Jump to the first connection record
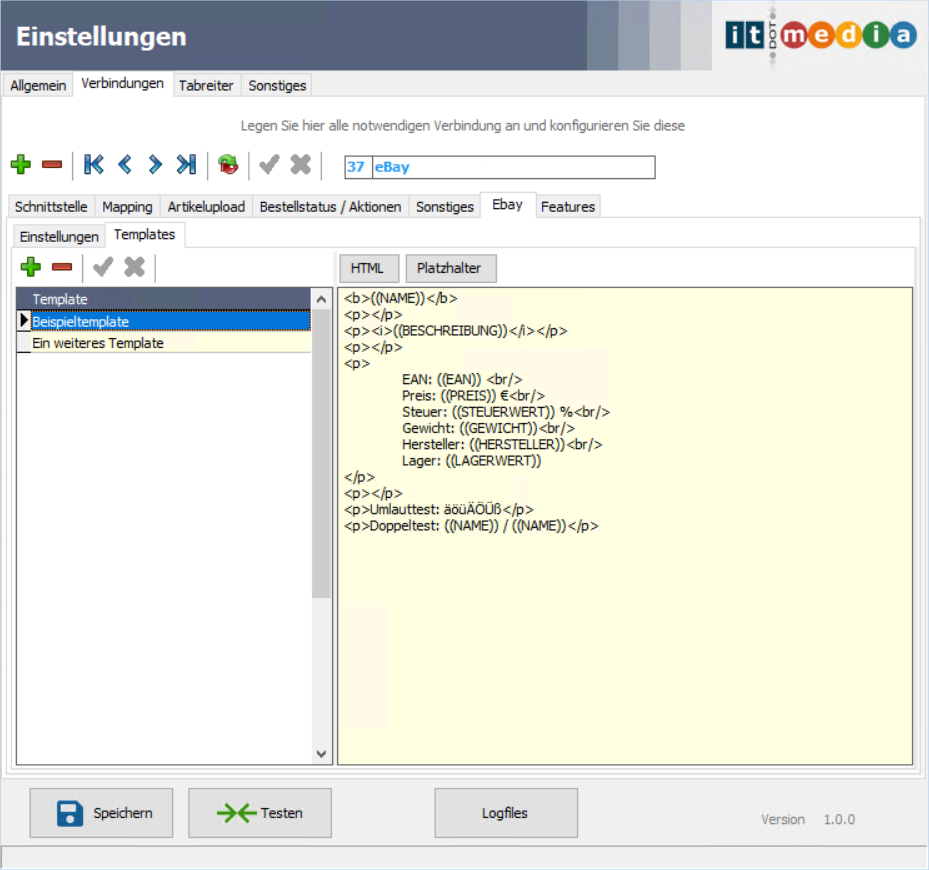 point(94,165)
